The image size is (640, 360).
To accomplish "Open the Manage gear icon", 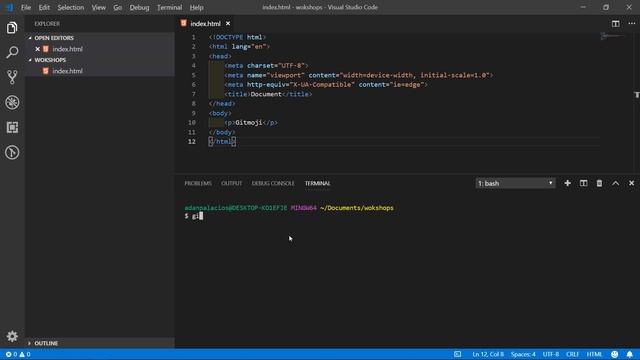I will [12, 336].
